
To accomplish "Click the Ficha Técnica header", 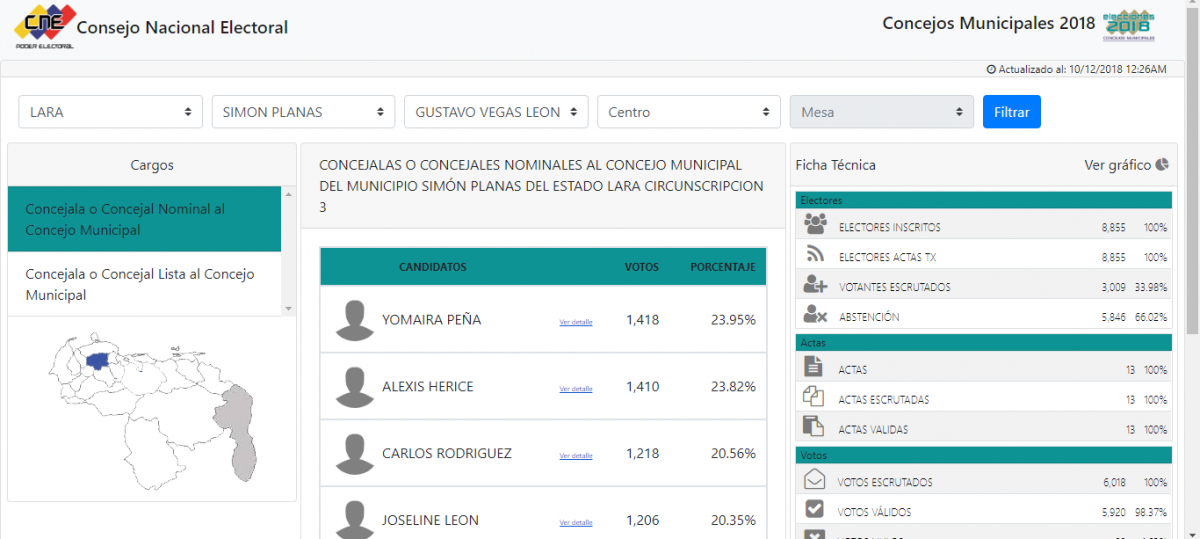I will [x=835, y=165].
